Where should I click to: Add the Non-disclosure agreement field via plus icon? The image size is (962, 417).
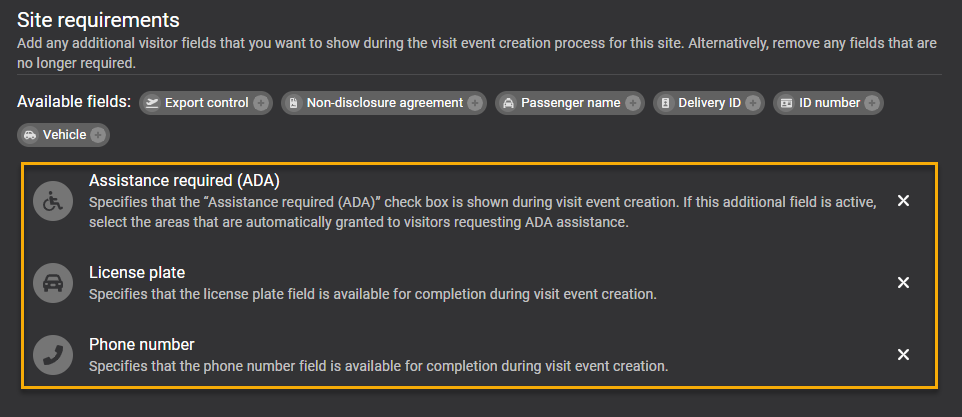[475, 103]
